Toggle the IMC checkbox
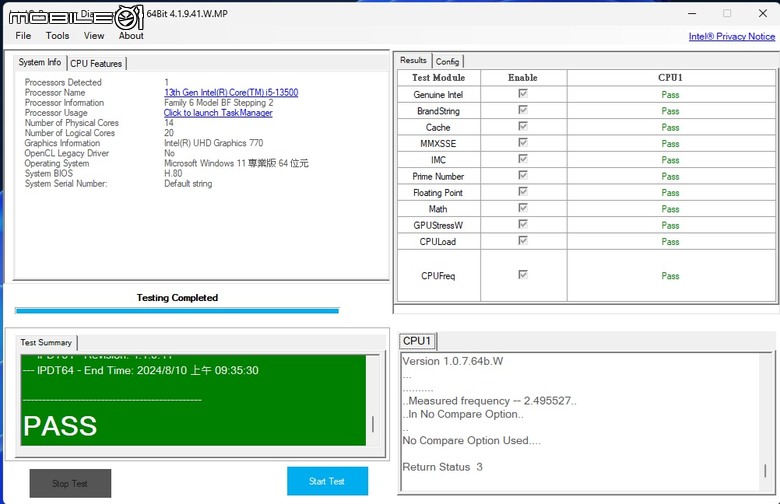The height and width of the screenshot is (504, 780). 523,159
